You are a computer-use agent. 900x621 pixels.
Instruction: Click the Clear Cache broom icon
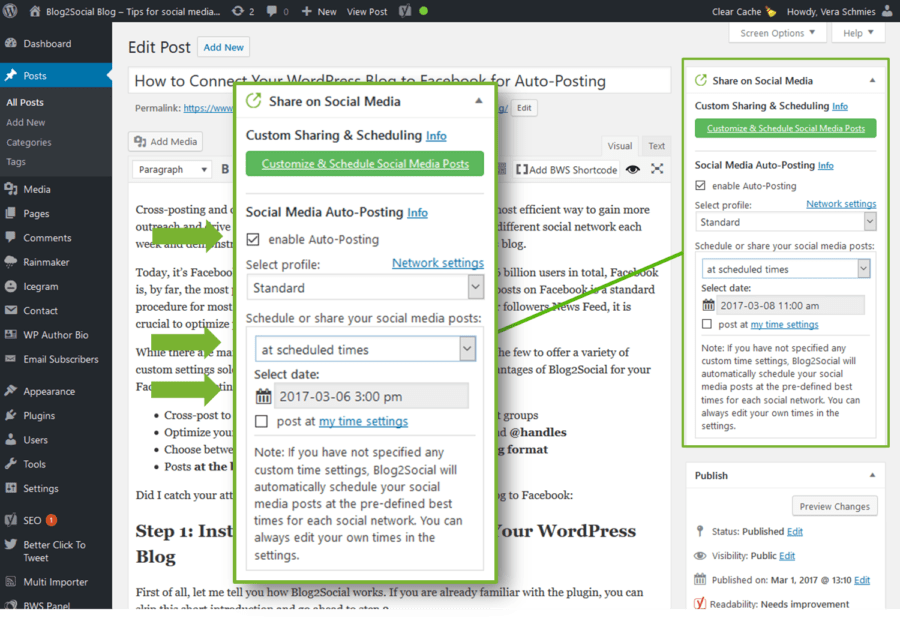coord(771,11)
